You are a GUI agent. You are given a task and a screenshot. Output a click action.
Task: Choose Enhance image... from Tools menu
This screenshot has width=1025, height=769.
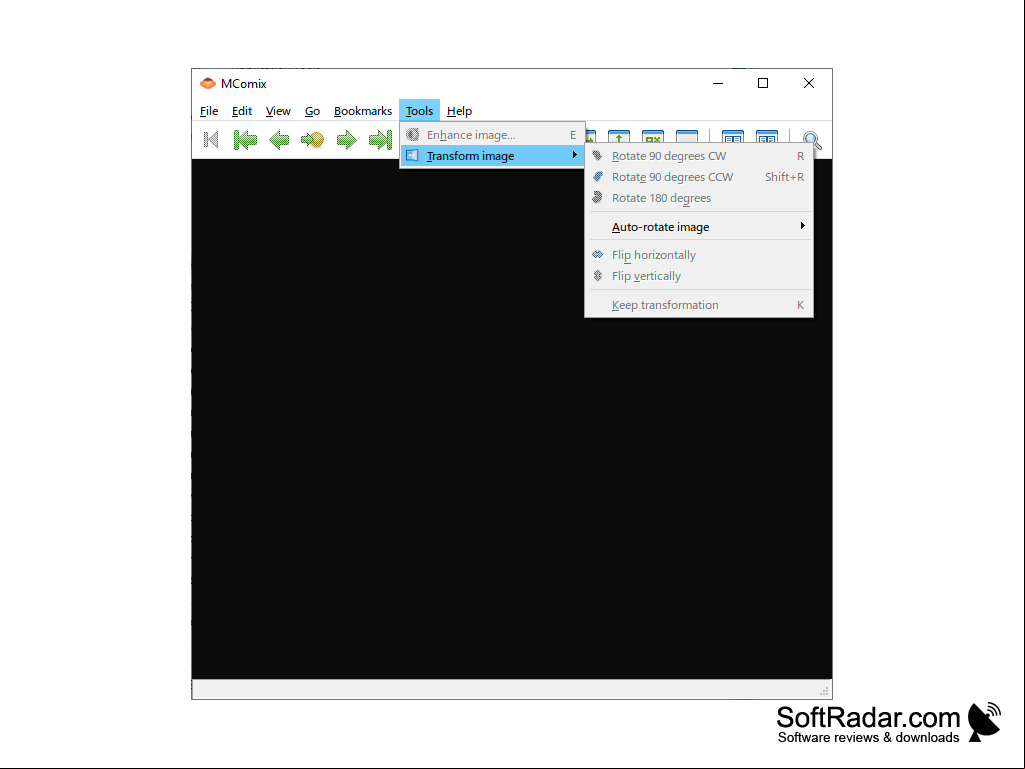[x=492, y=135]
